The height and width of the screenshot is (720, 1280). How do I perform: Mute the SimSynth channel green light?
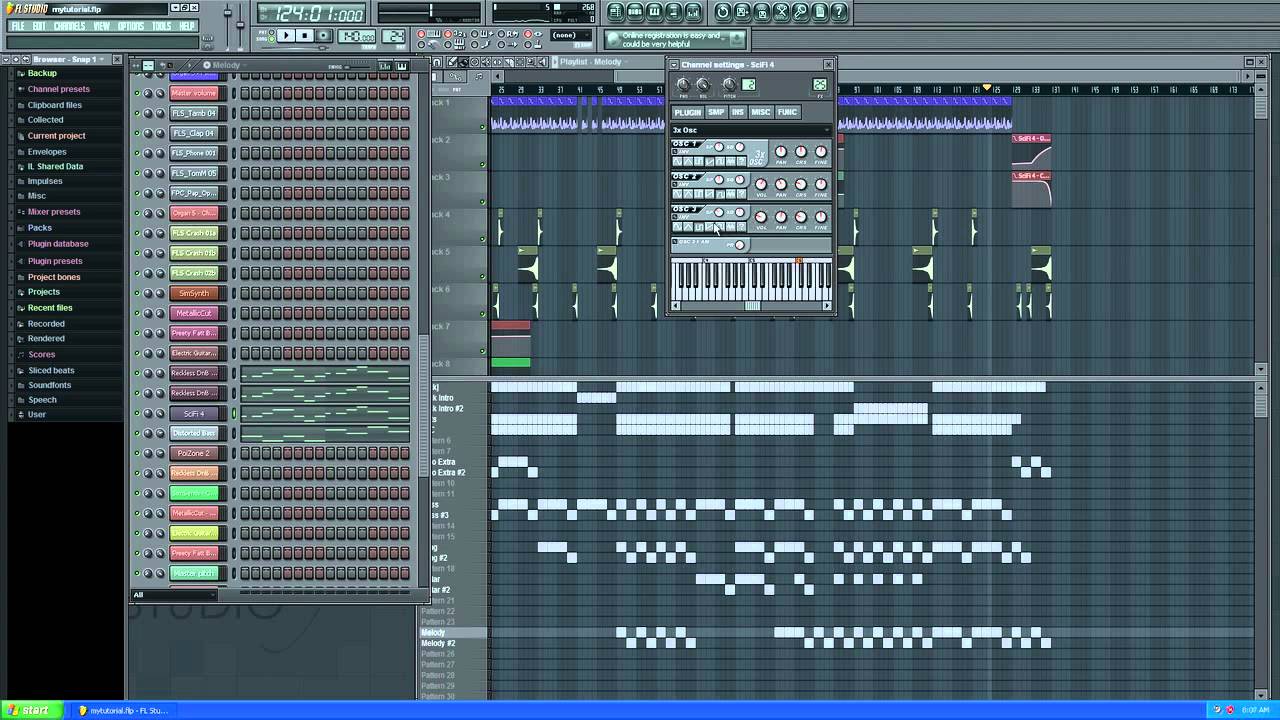click(x=137, y=293)
